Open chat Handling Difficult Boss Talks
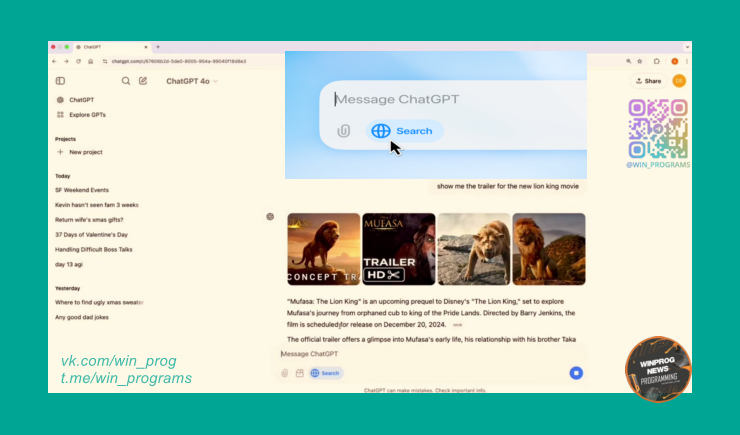The width and height of the screenshot is (740, 435). (93, 250)
